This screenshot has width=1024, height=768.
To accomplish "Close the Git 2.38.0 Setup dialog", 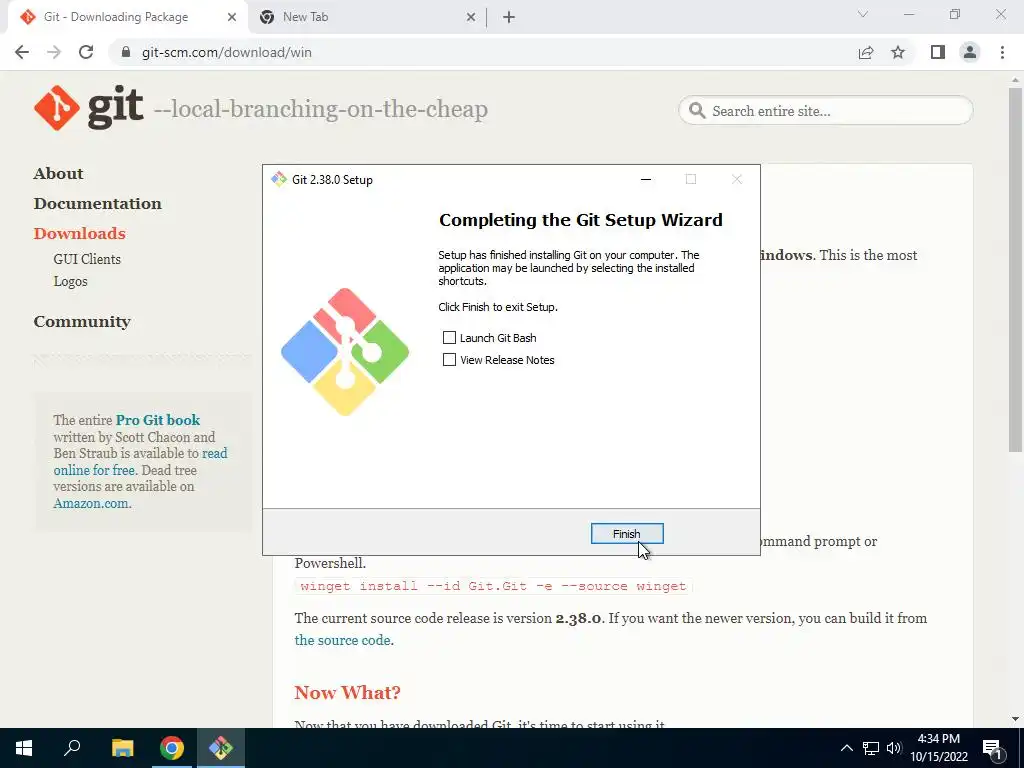I will [x=737, y=180].
